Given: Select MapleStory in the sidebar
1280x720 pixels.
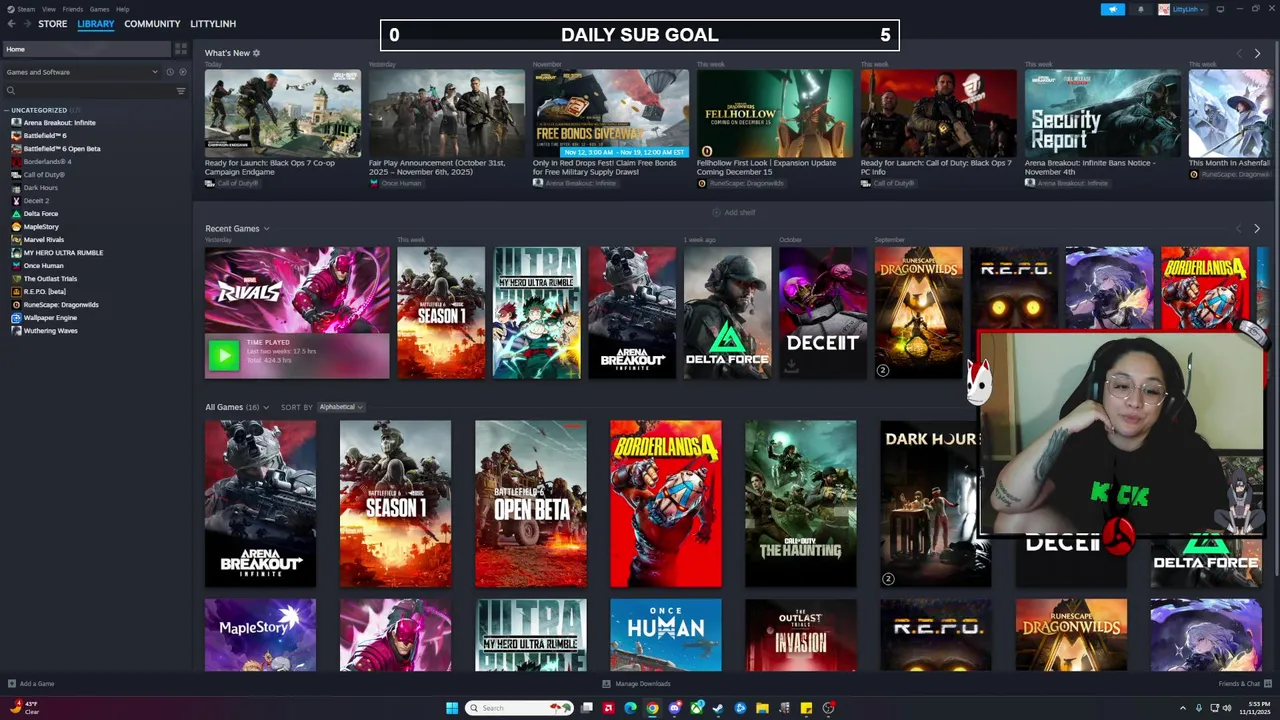Looking at the screenshot, I should point(41,227).
